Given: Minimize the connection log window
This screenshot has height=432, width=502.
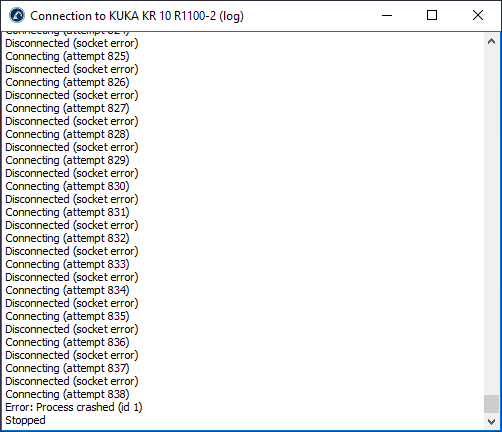Looking at the screenshot, I should pos(387,15).
